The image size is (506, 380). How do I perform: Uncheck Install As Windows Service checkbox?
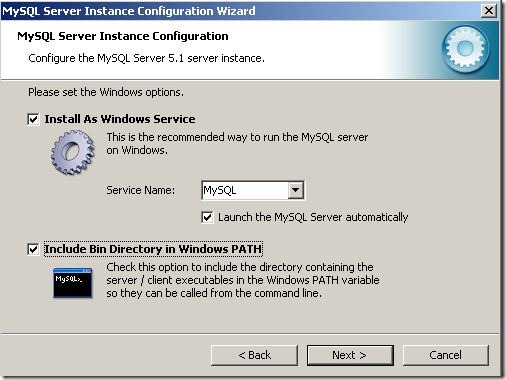pos(33,119)
